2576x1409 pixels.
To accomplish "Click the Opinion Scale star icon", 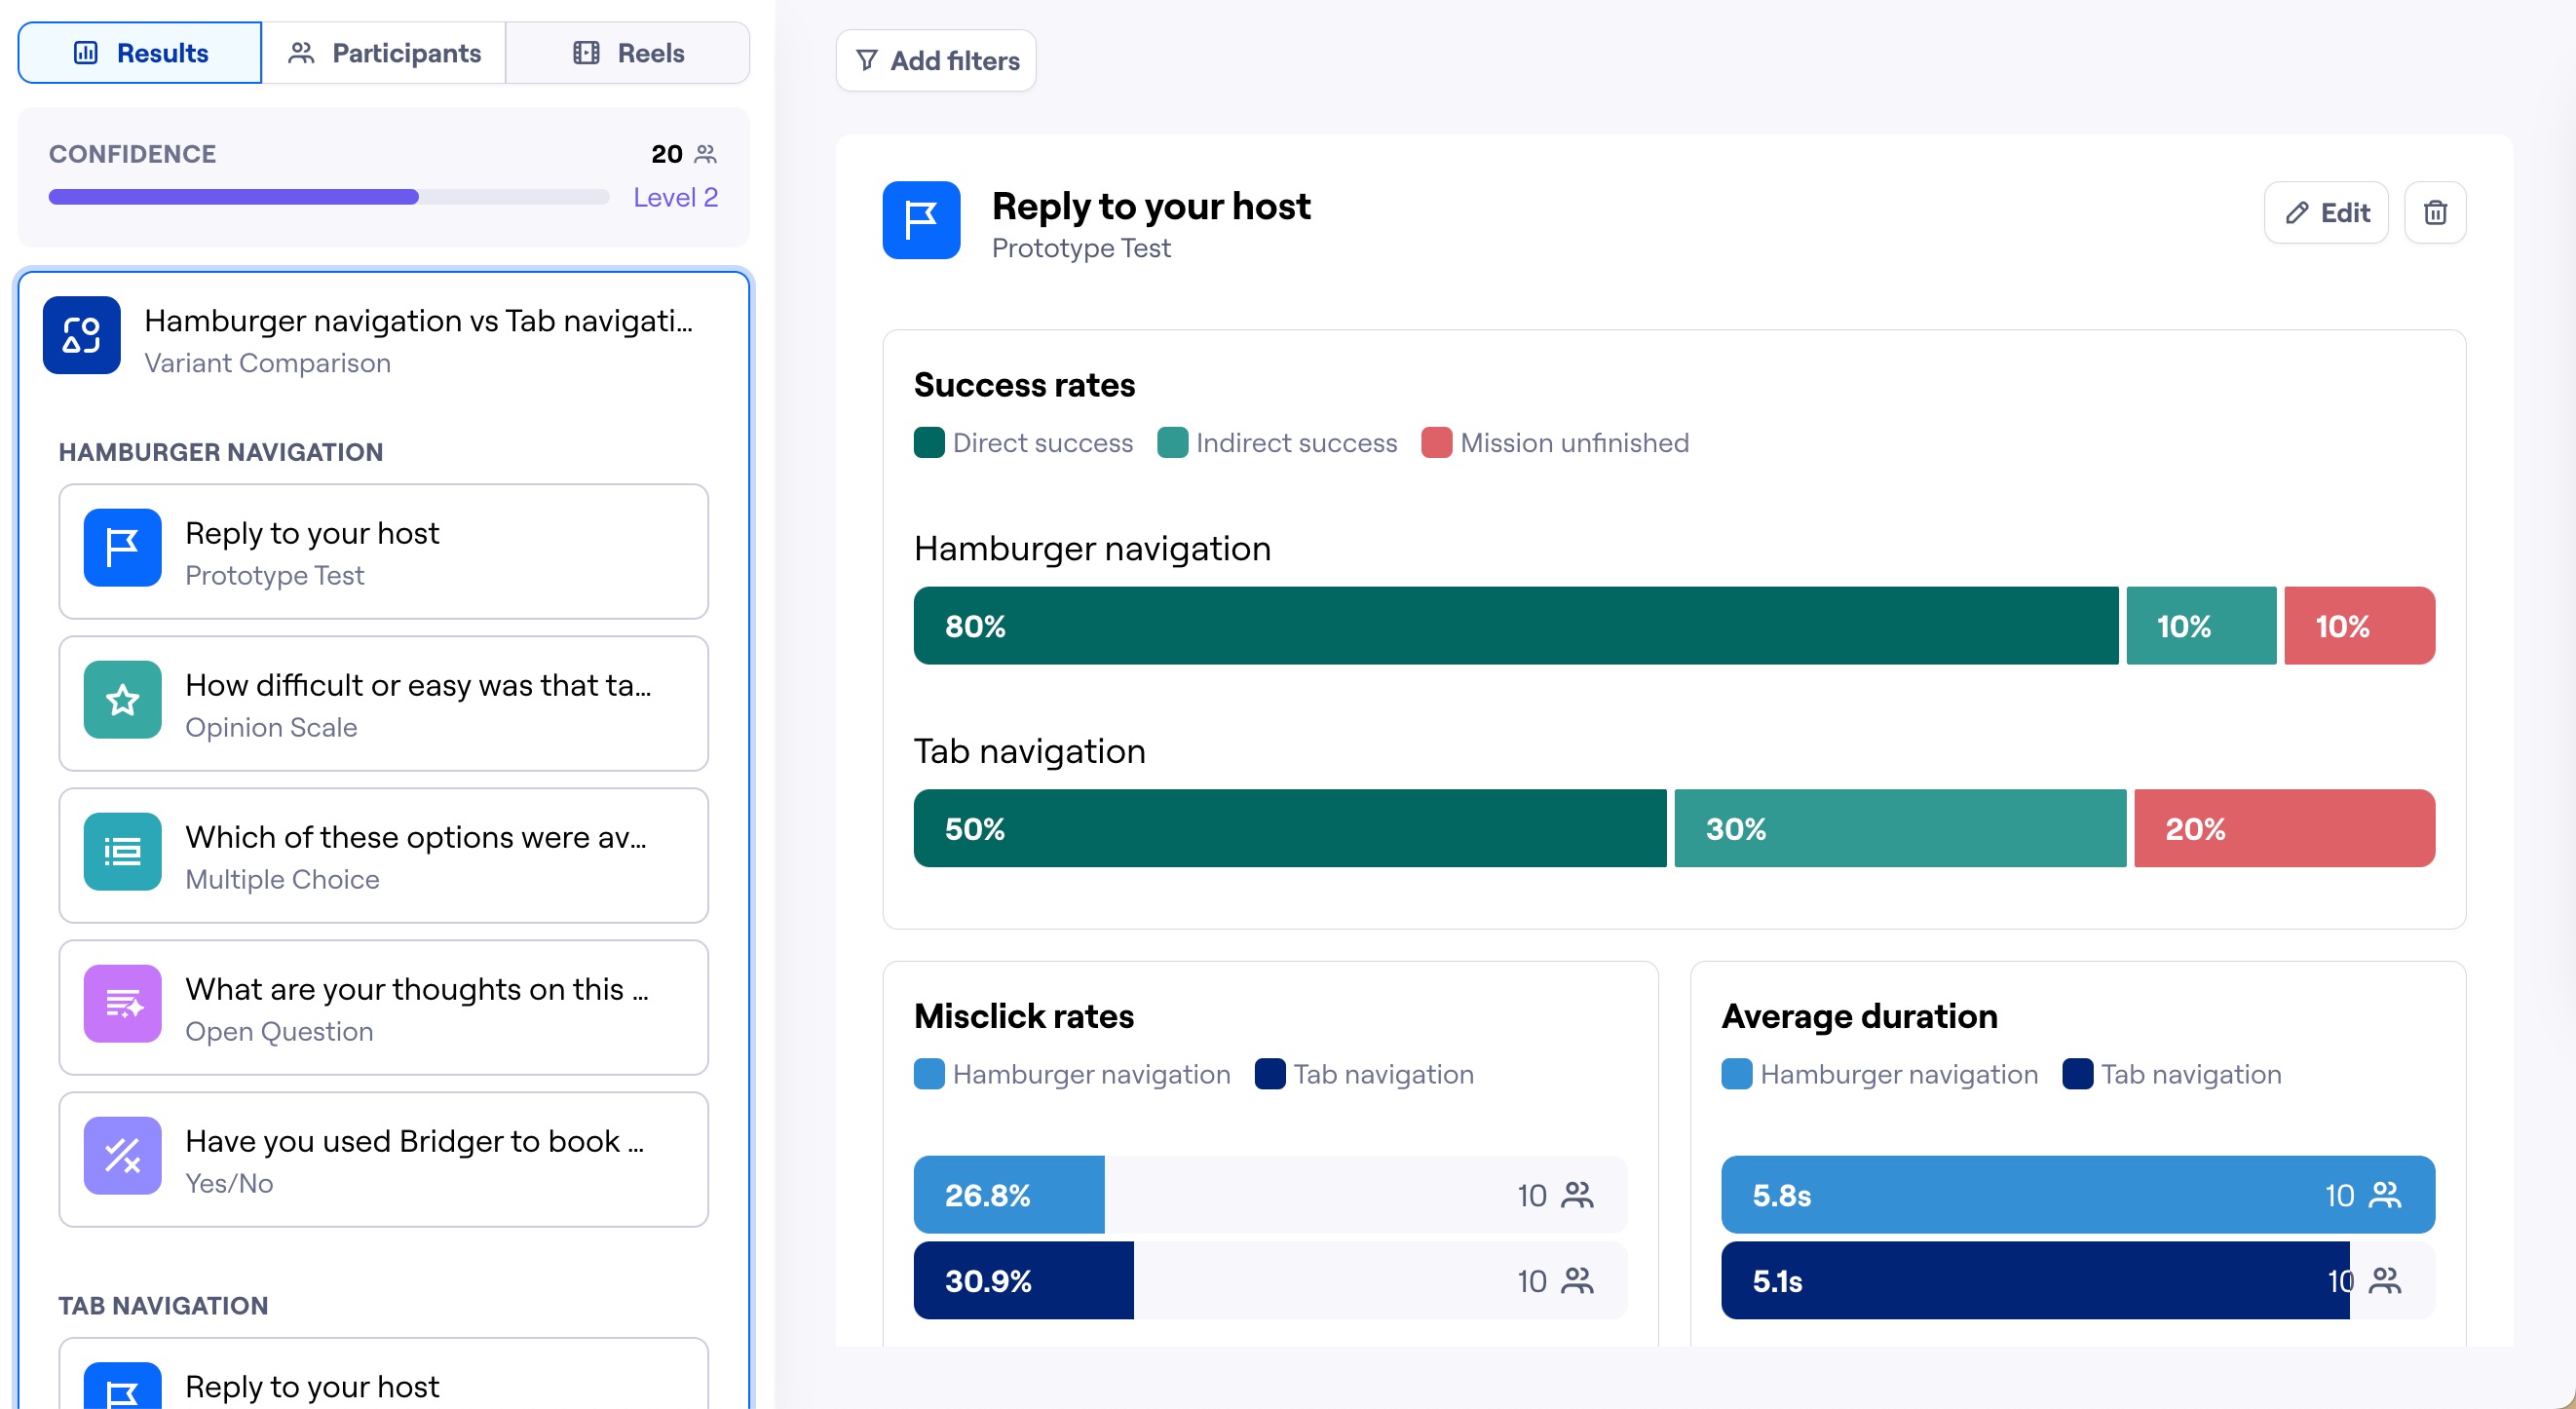I will click(122, 700).
